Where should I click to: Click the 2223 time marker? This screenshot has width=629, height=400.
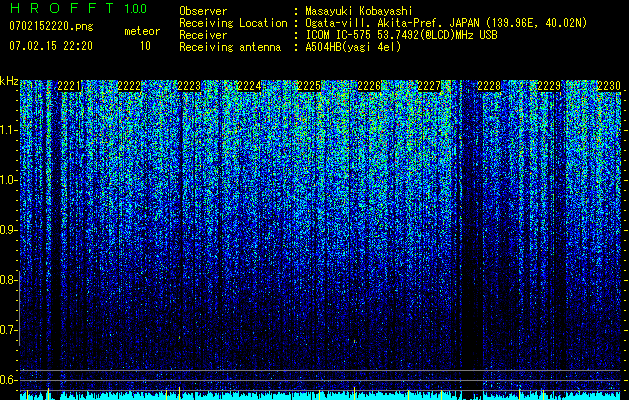tap(189, 86)
